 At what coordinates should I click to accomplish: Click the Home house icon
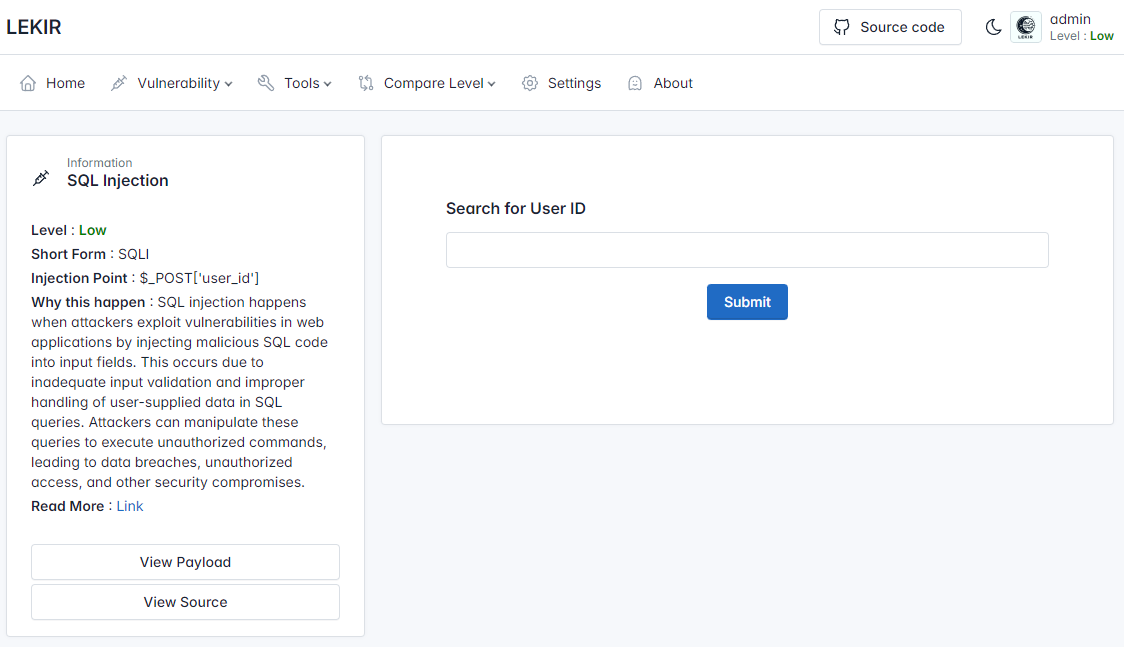28,83
